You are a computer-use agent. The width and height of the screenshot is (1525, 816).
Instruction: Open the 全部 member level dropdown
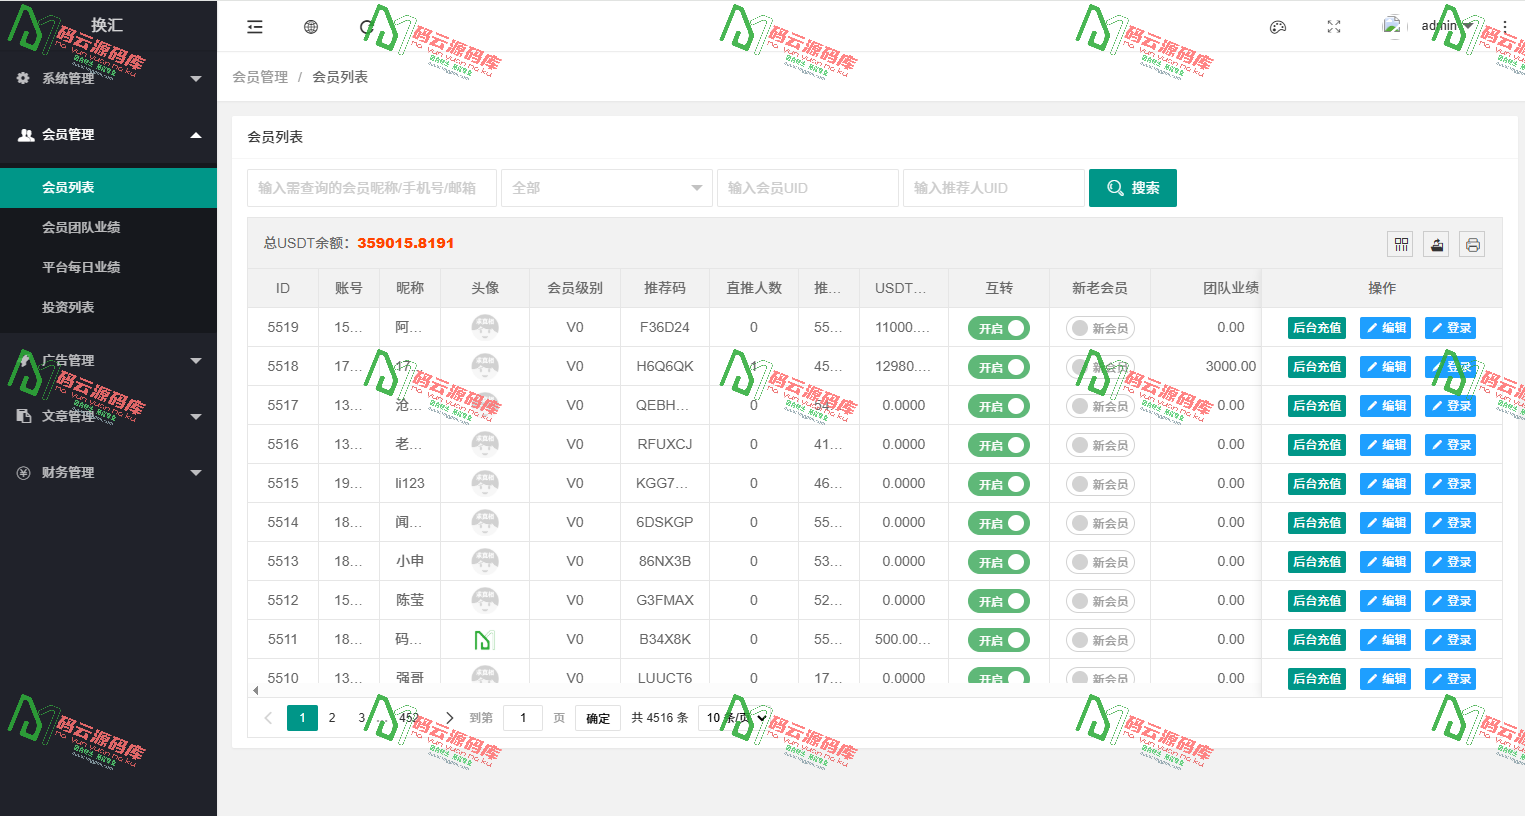point(606,188)
